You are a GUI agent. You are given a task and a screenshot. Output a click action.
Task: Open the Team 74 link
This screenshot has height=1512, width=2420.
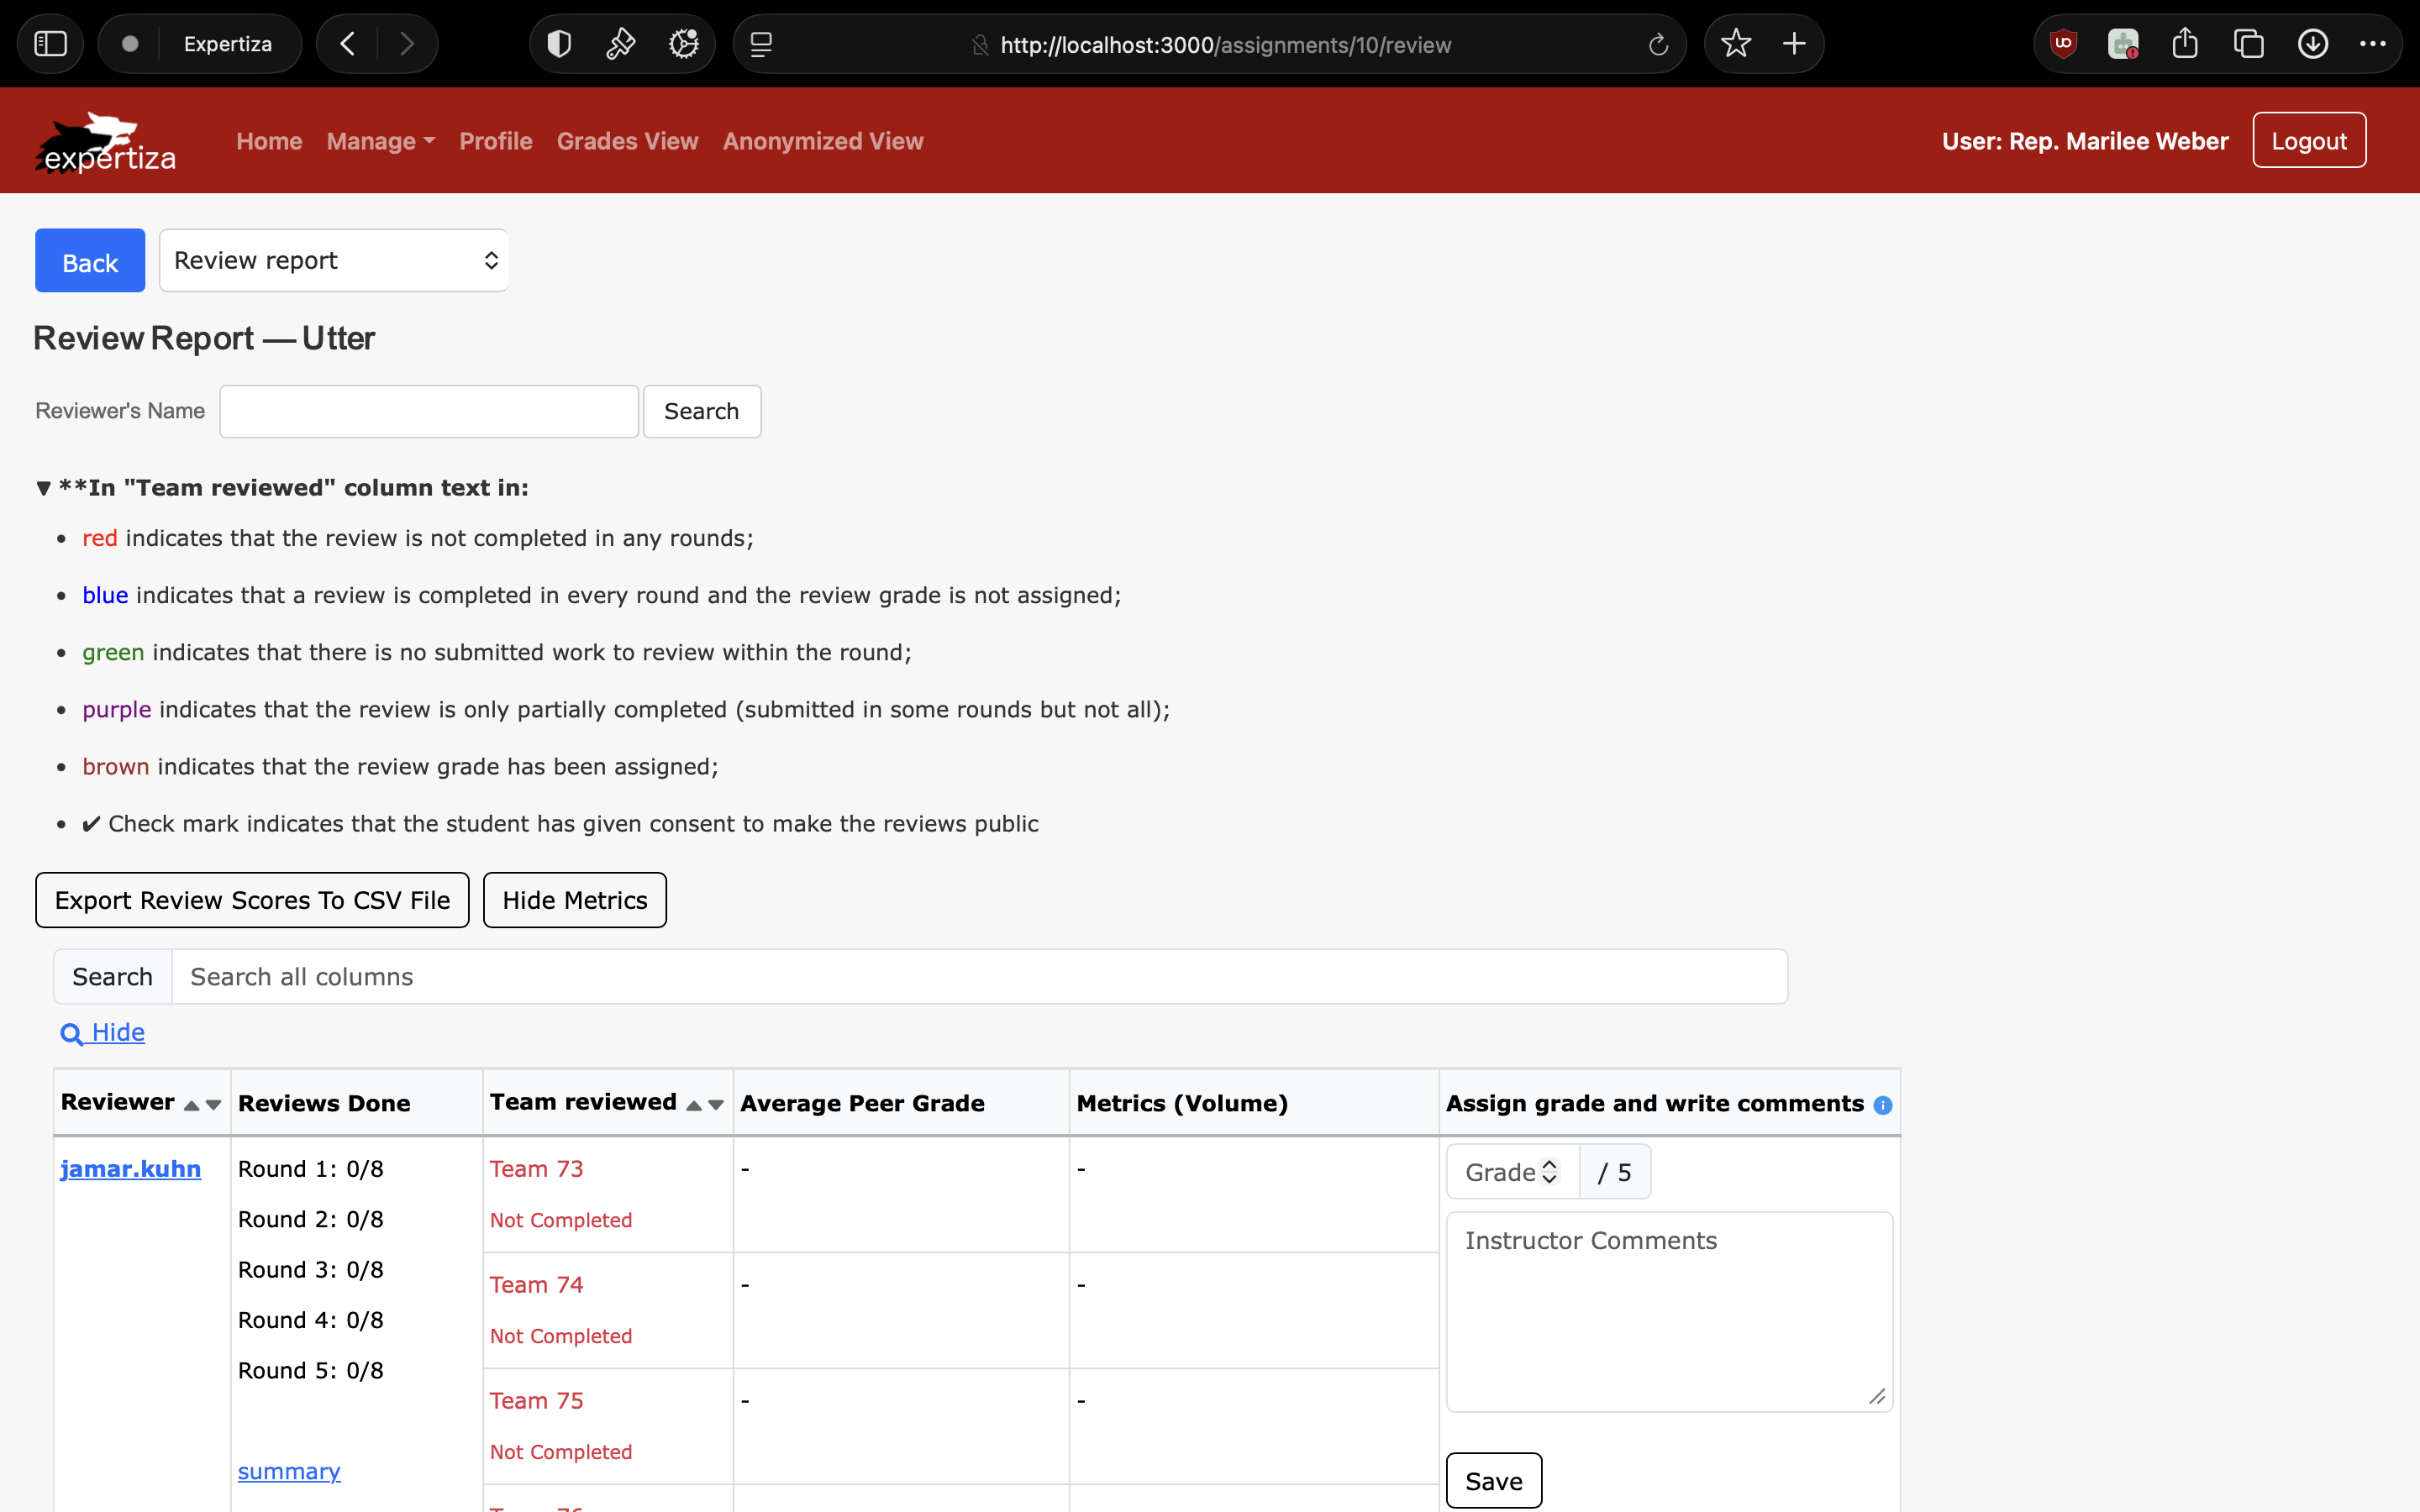(536, 1285)
